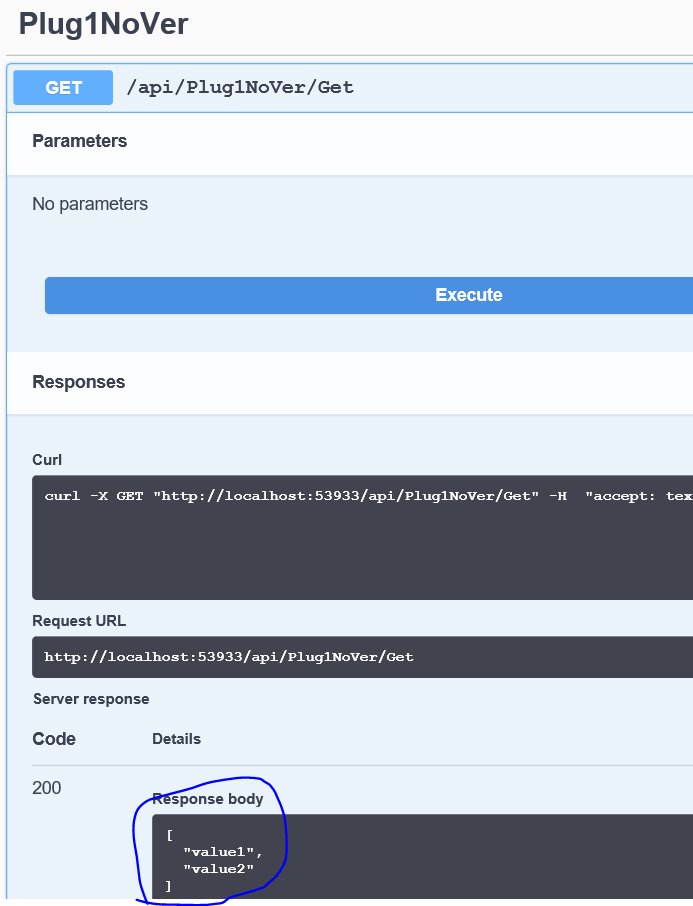Click the Details column header
Viewport: 693px width, 906px height.
(x=176, y=739)
